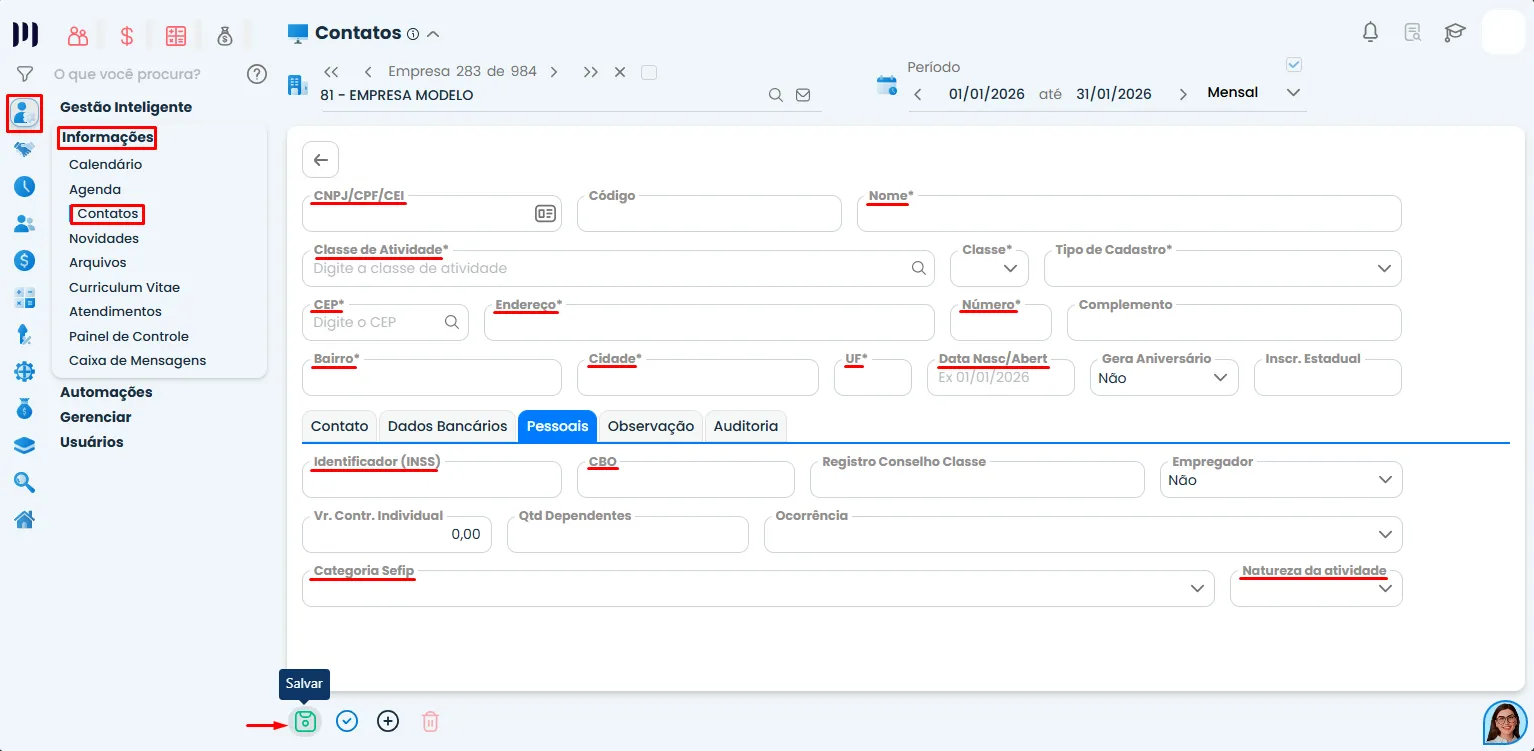This screenshot has height=751, width=1534.
Task: Open the Auditoria tab
Action: (x=745, y=426)
